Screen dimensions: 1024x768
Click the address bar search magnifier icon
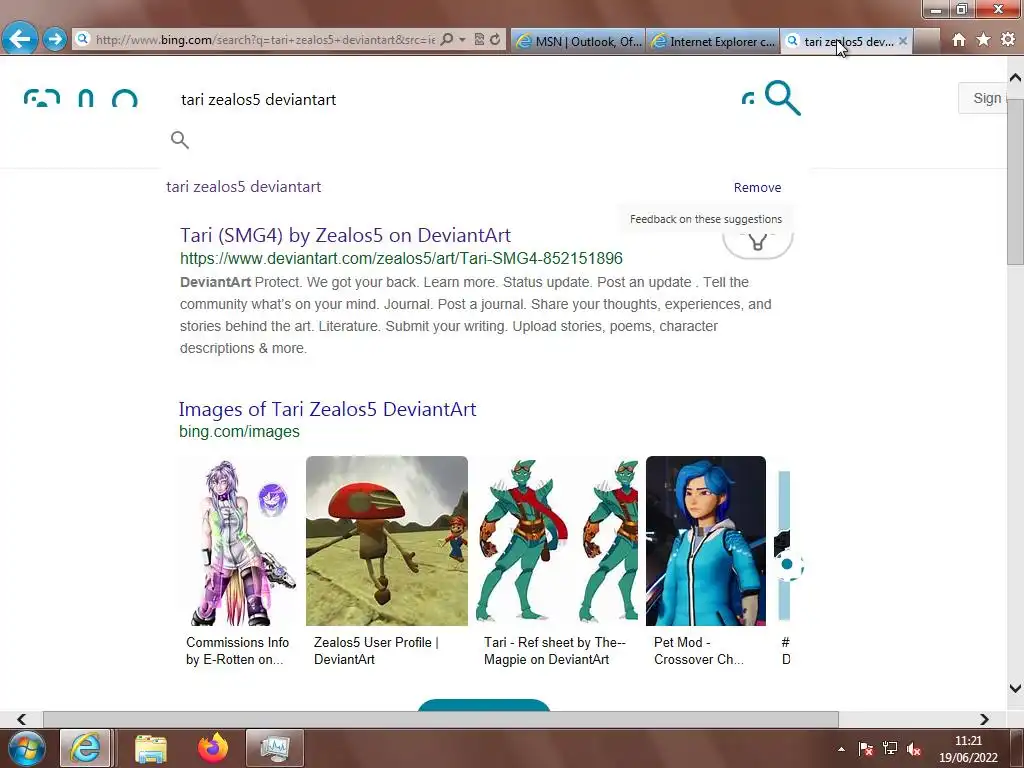coord(447,40)
